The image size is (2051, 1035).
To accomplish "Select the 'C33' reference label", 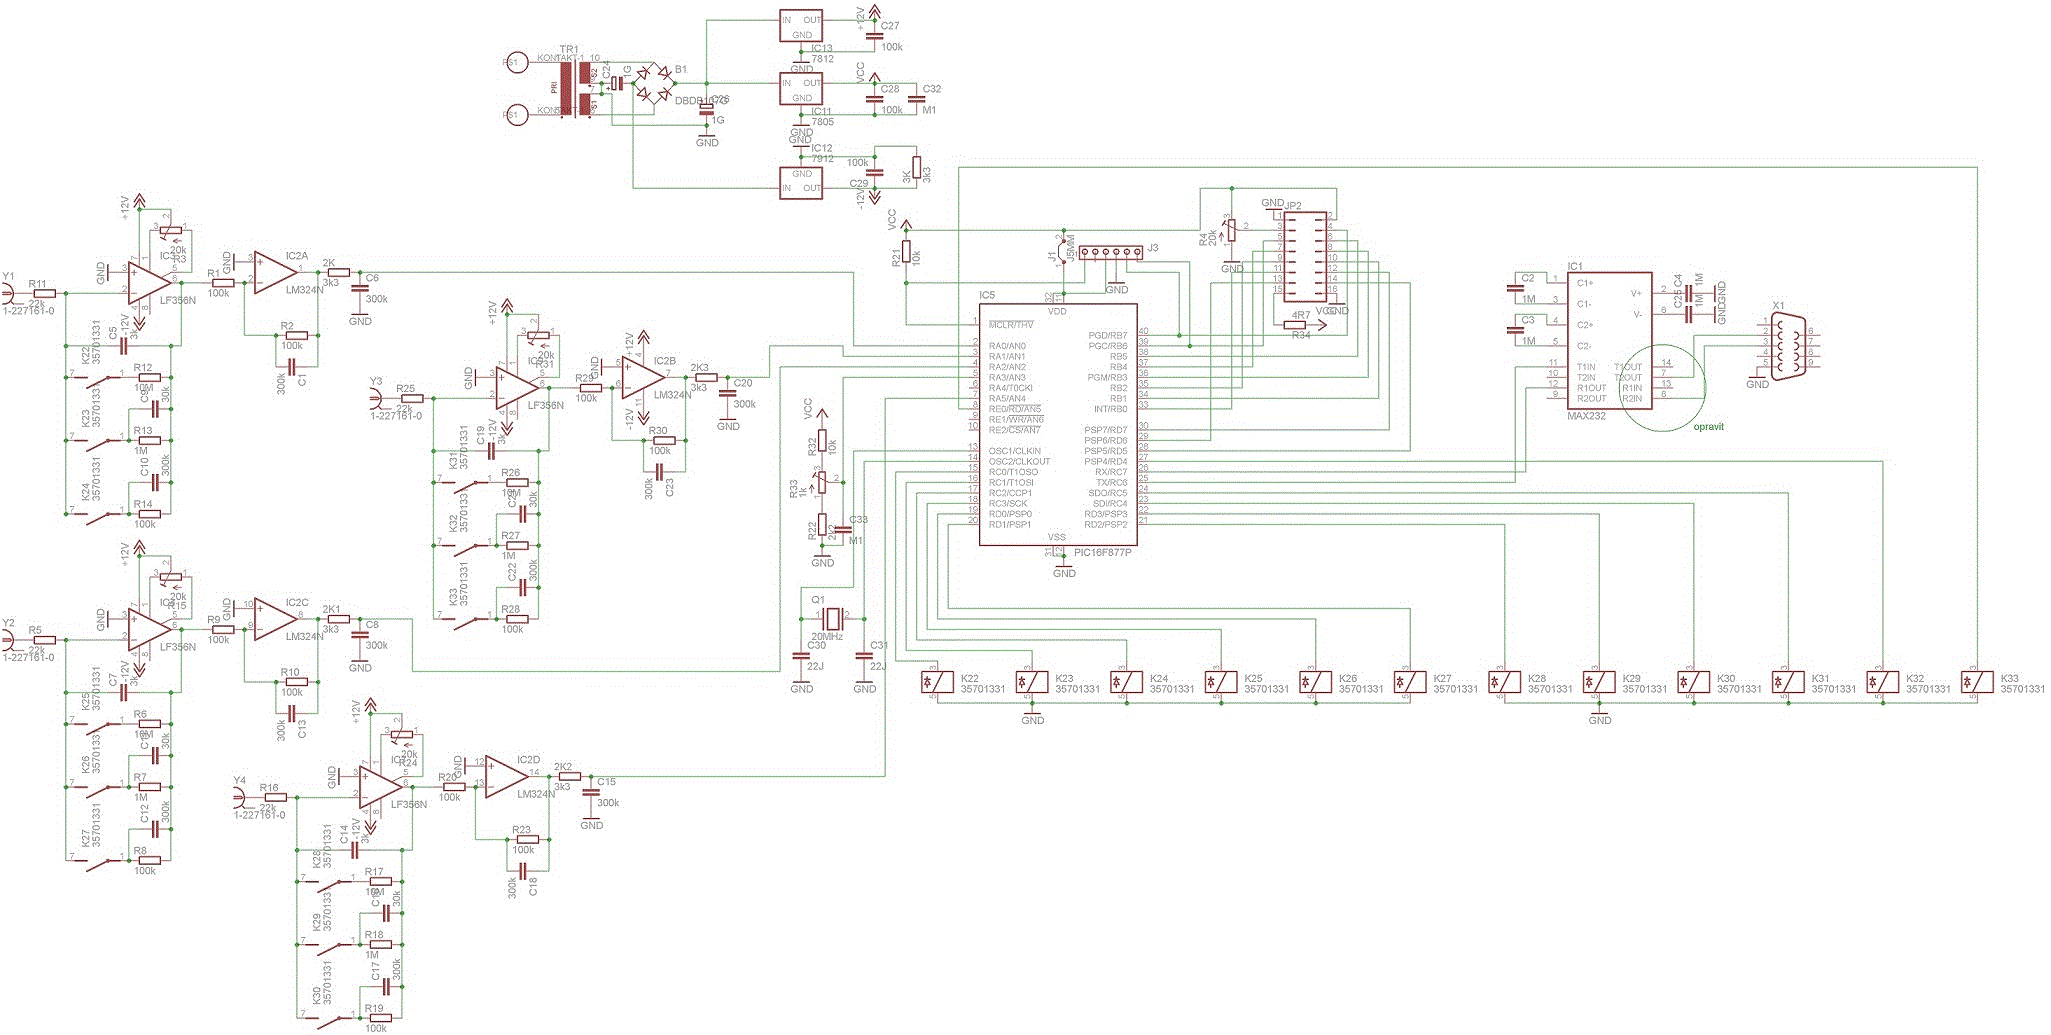I will 858,520.
